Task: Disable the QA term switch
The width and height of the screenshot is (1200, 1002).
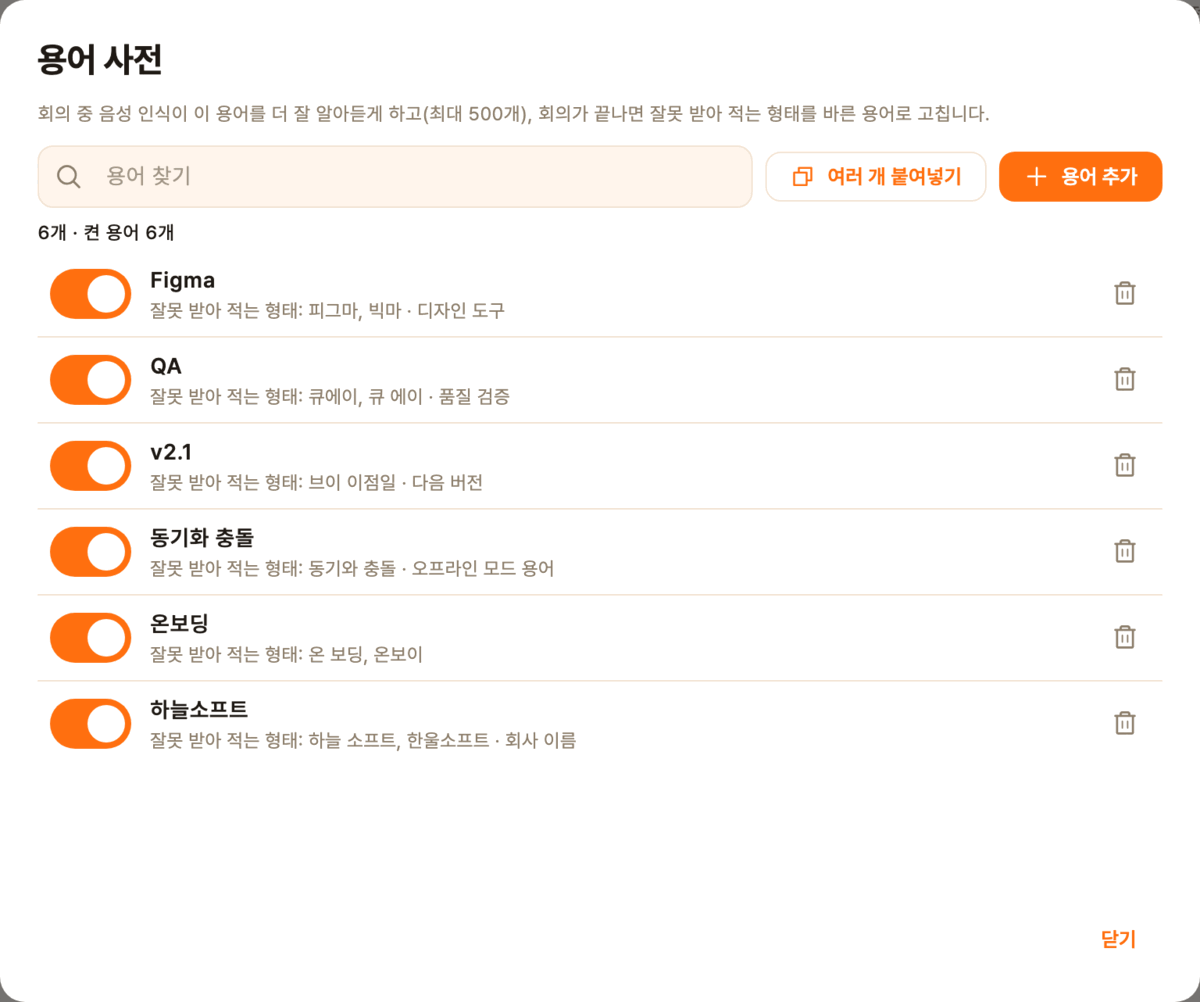Action: pyautogui.click(x=91, y=380)
